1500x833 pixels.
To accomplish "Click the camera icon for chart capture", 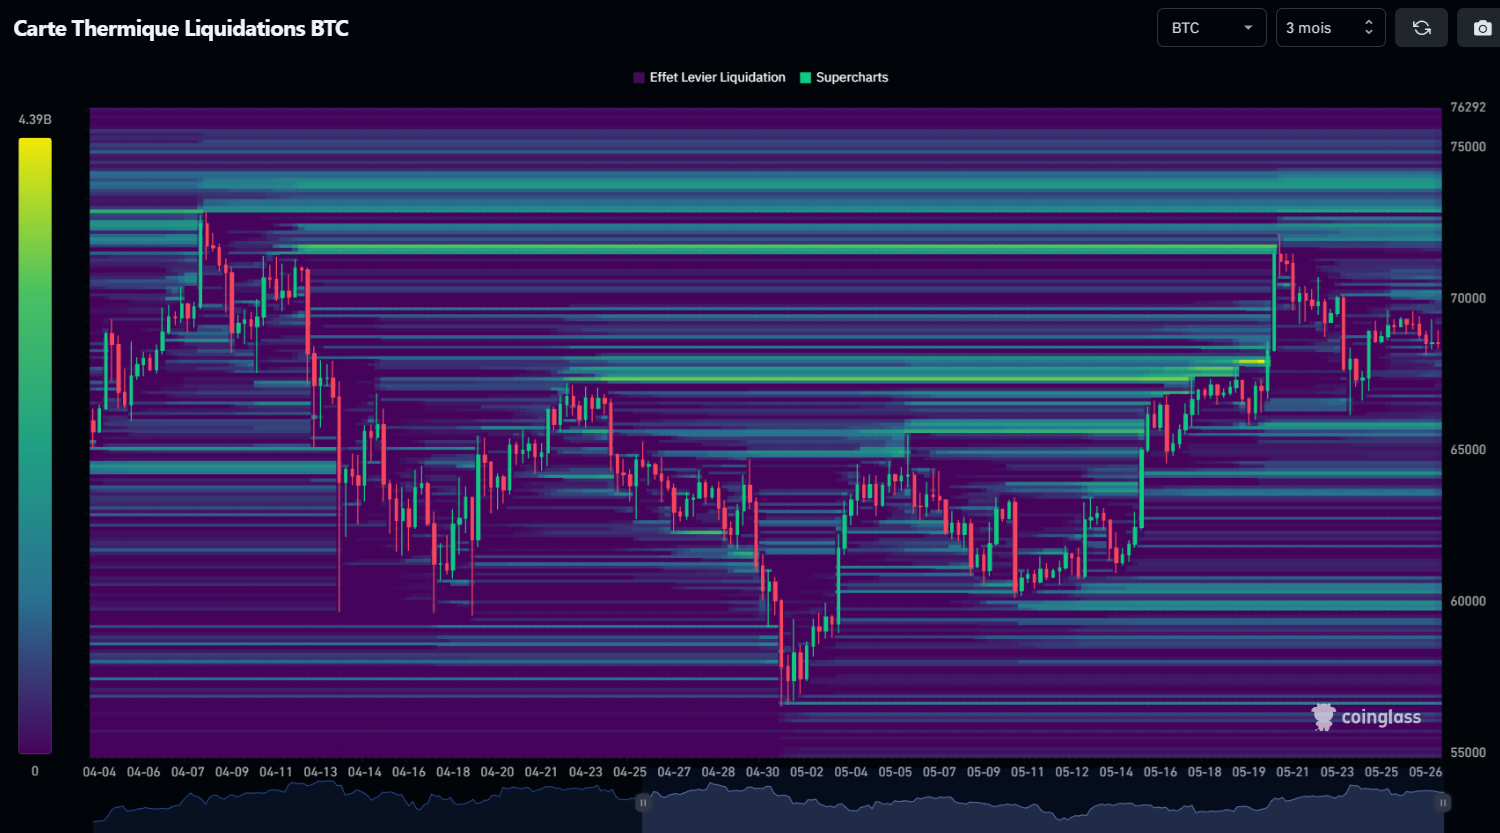I will click(1482, 27).
